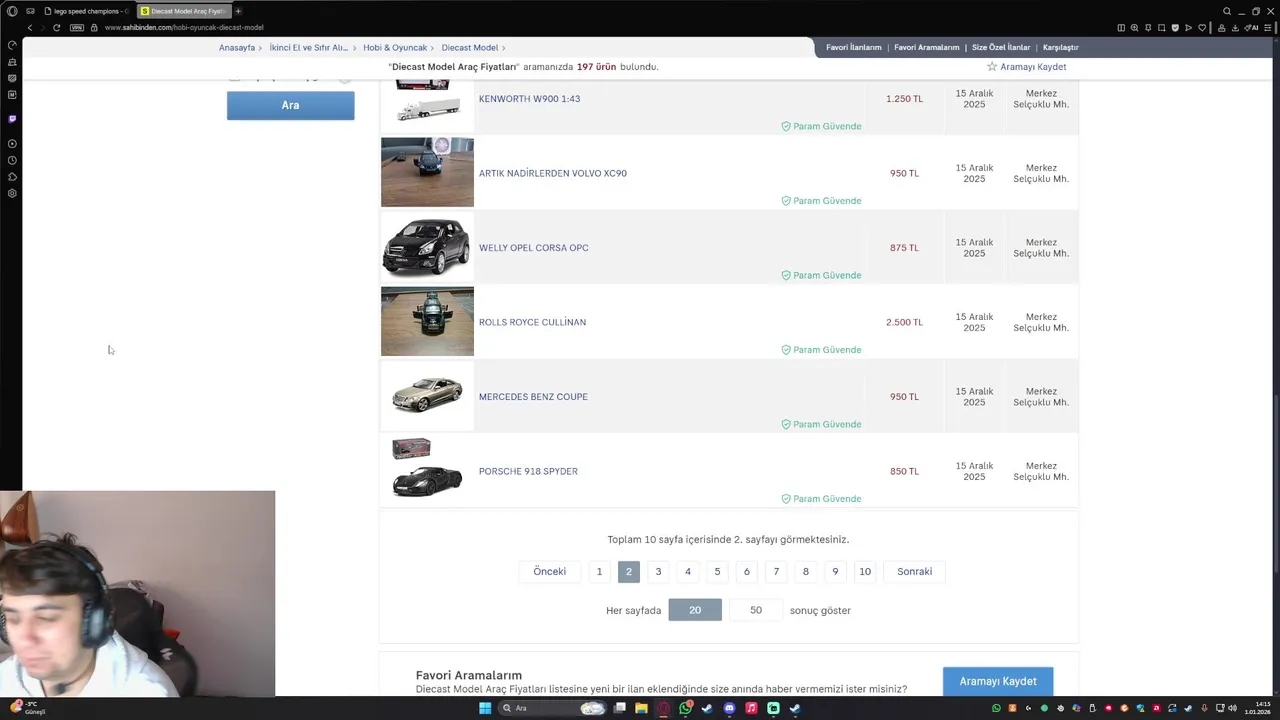Viewport: 1280px width, 720px height.
Task: Click the gold Mercedes coupe thumbnail
Action: [x=427, y=396]
